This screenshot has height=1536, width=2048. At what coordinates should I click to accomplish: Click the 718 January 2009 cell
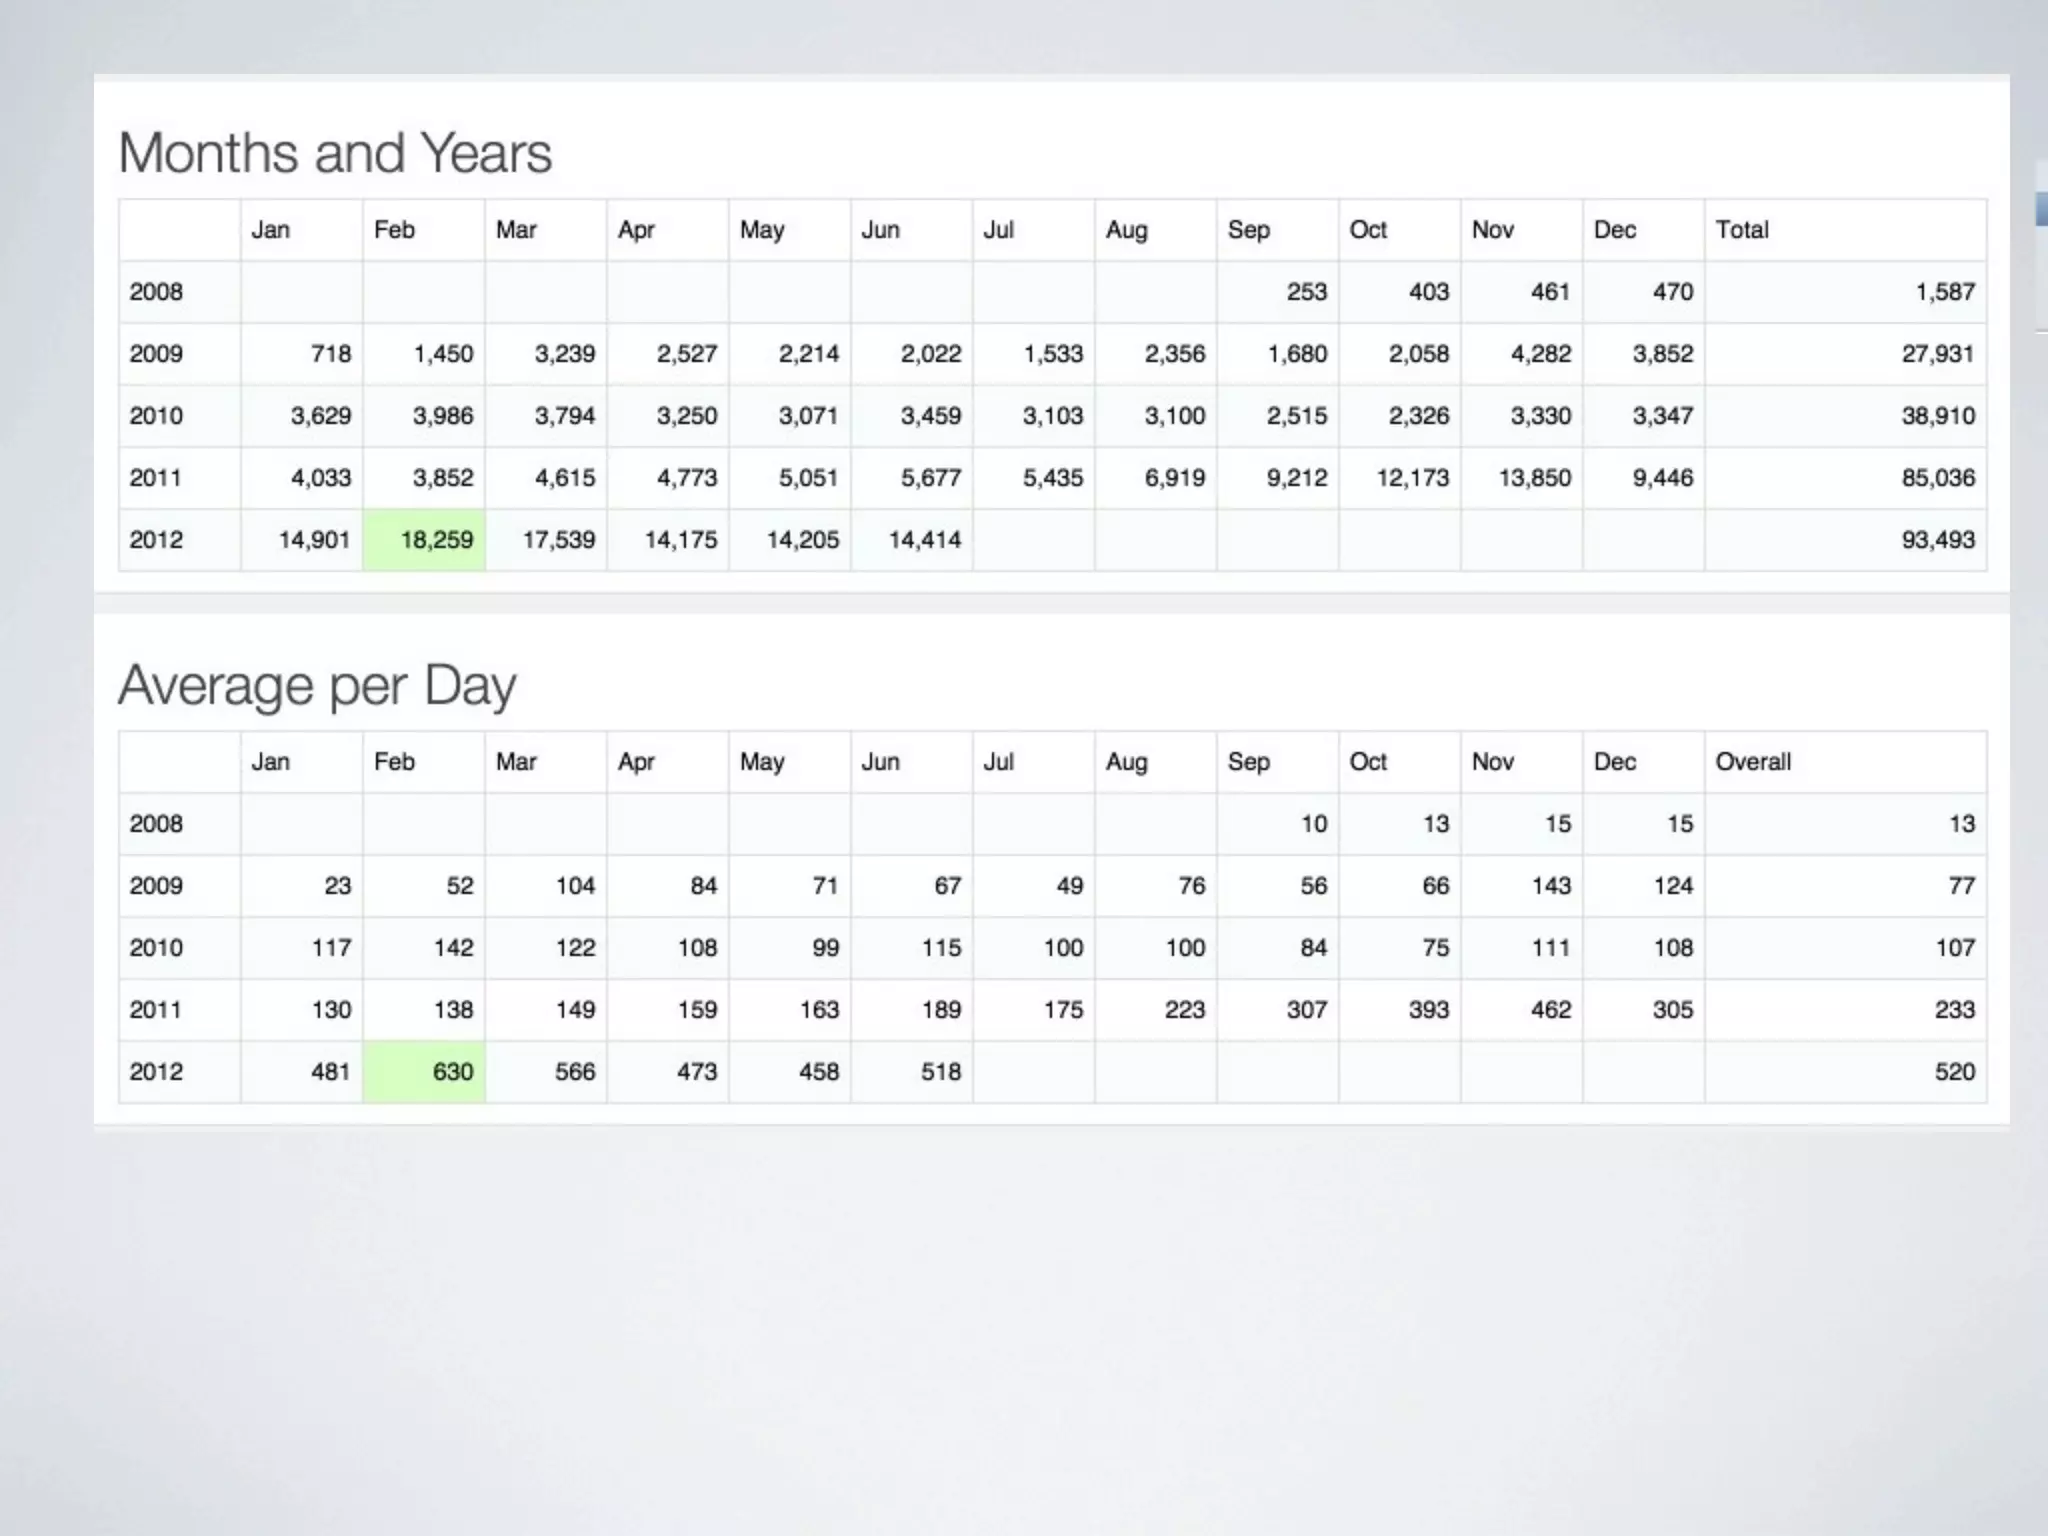(331, 354)
